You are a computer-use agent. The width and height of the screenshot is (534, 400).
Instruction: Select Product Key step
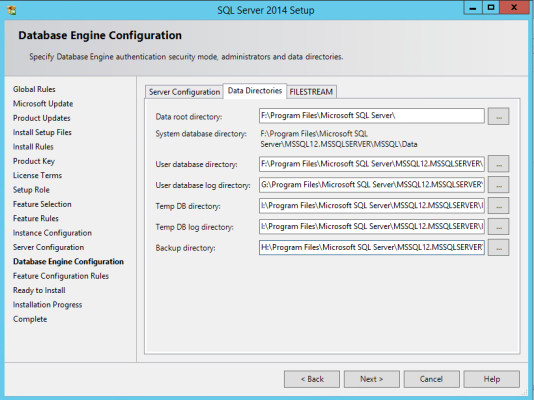34,161
